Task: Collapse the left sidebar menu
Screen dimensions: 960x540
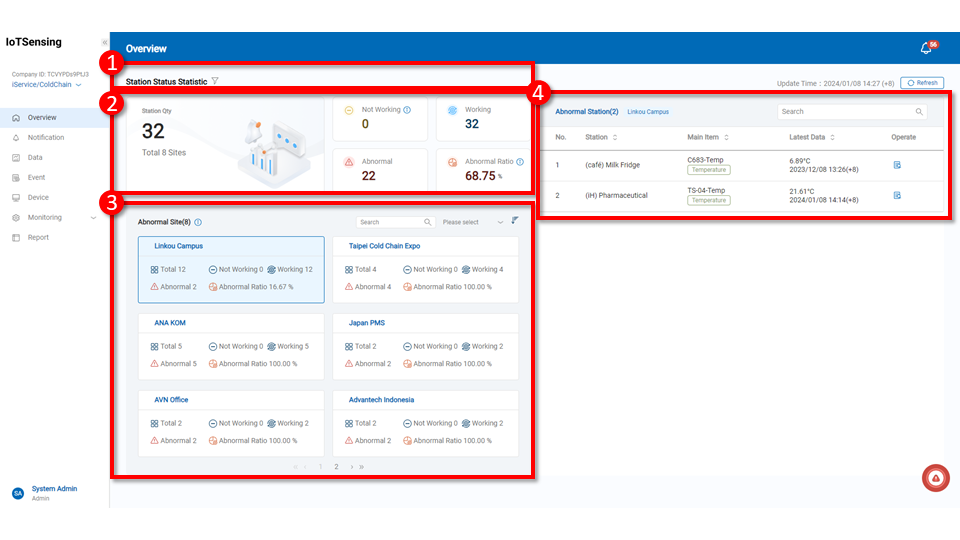Action: [105, 42]
